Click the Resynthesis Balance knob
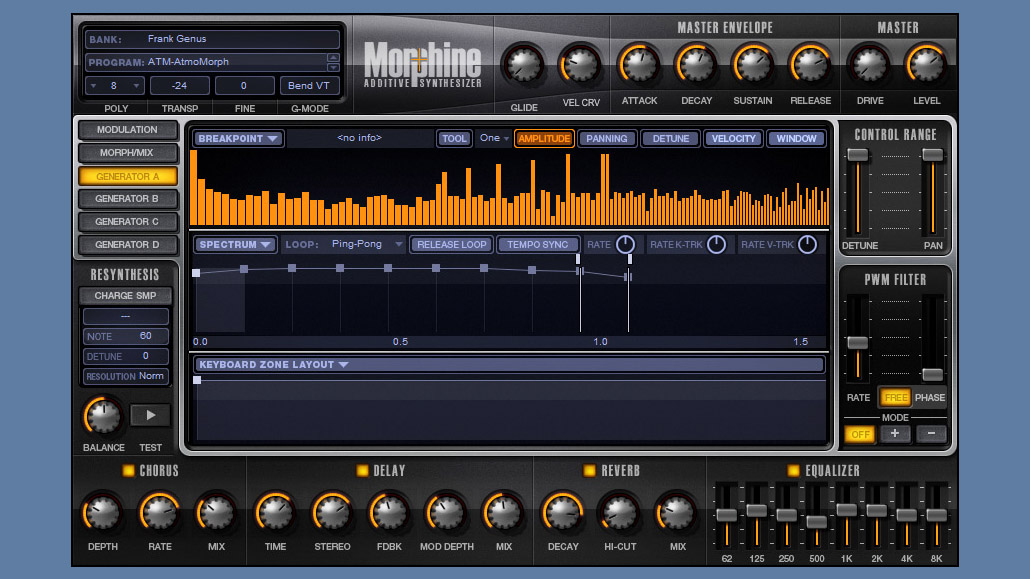 click(x=103, y=415)
